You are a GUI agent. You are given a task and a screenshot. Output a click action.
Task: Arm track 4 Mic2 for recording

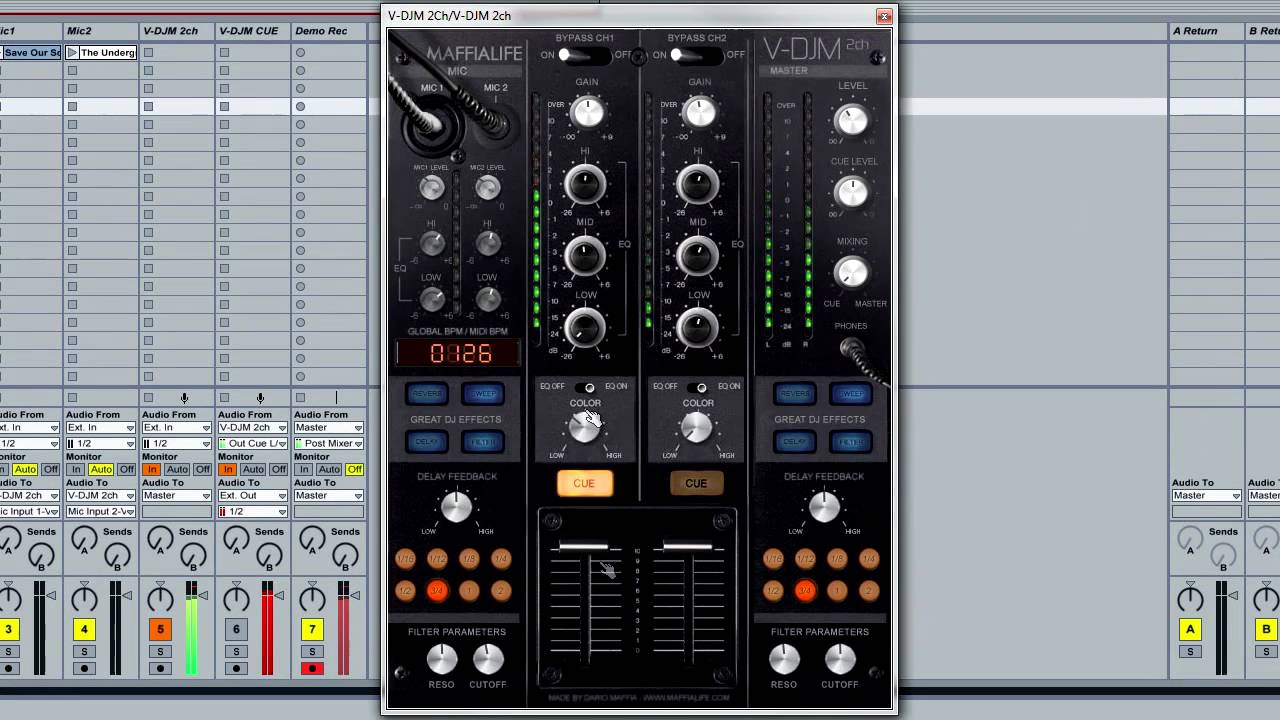tap(84, 668)
